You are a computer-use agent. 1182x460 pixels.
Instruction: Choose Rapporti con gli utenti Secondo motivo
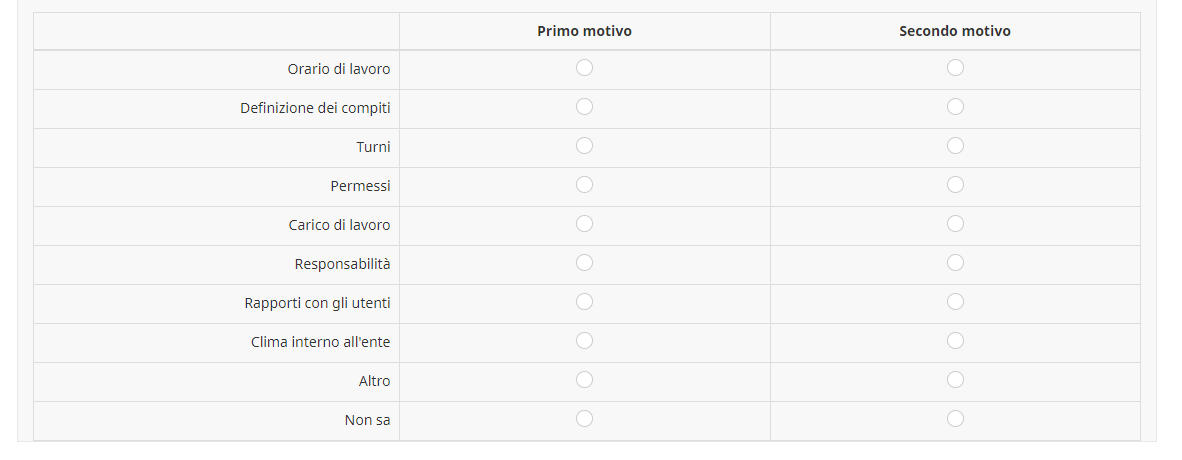coord(955,302)
